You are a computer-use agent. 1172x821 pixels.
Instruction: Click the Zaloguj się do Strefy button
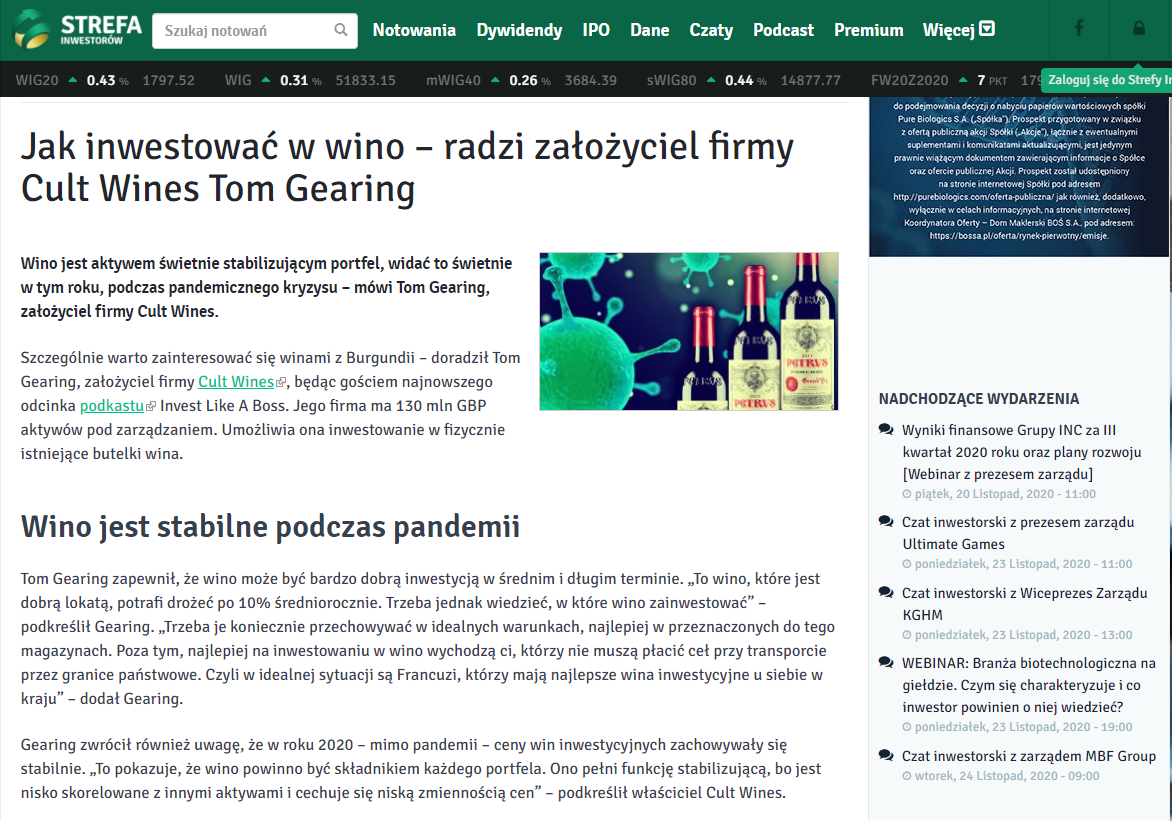click(1106, 80)
